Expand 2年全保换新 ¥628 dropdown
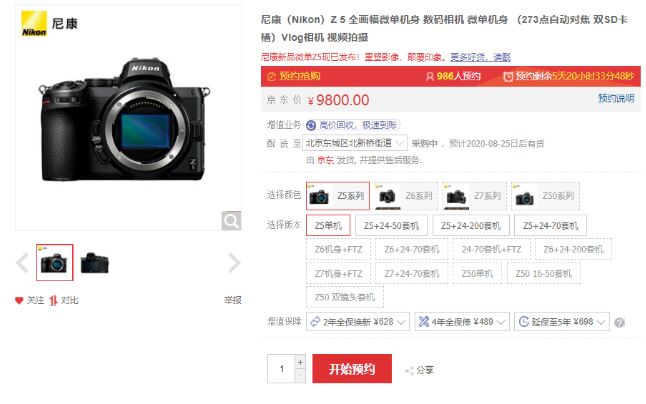 tap(358, 322)
